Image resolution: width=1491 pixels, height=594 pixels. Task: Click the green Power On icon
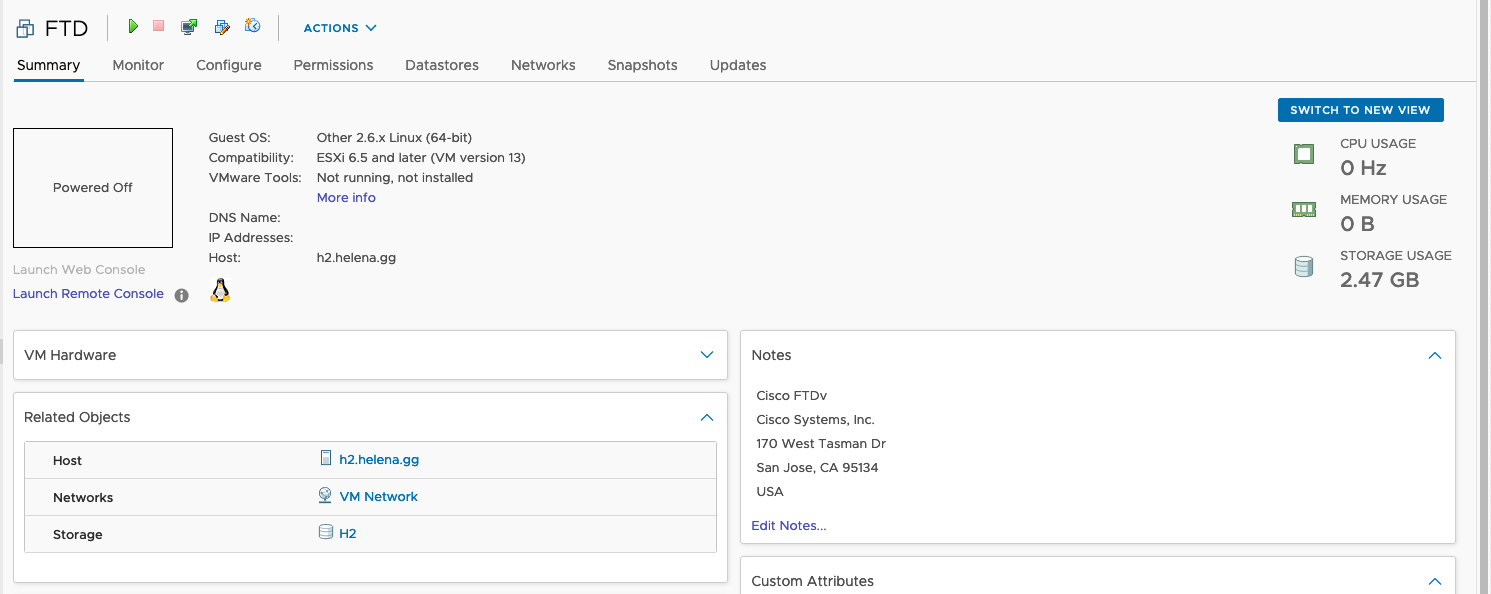[x=133, y=27]
